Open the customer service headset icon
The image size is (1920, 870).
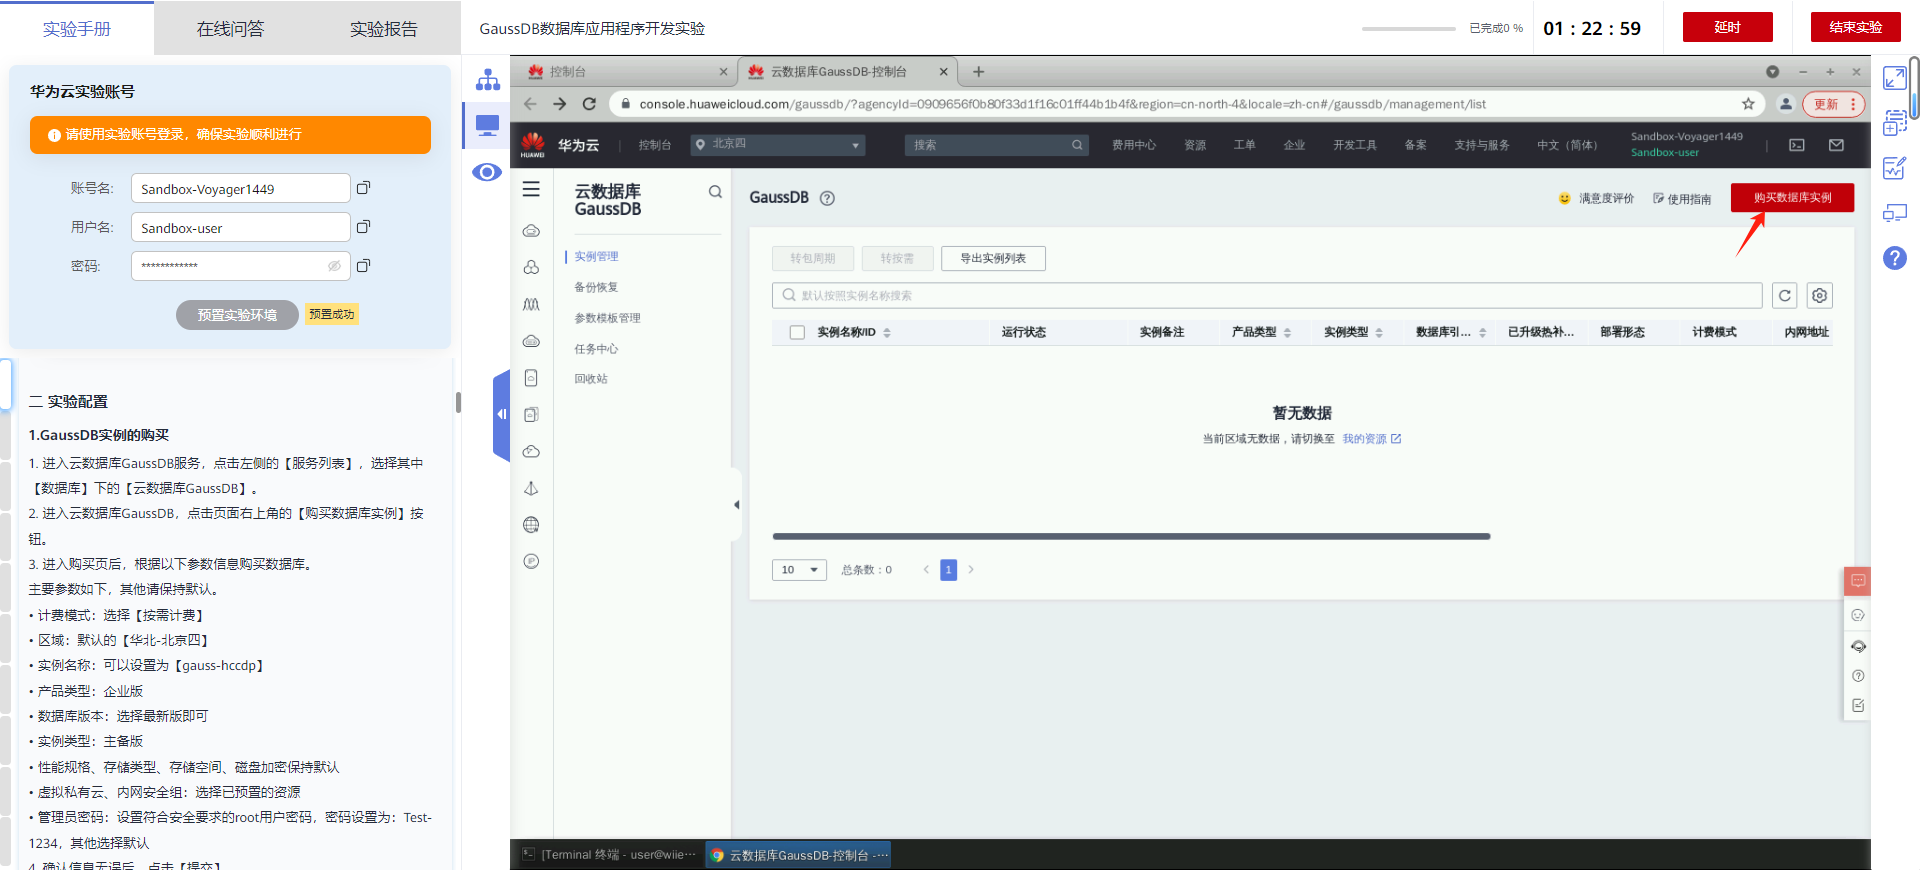[1858, 646]
